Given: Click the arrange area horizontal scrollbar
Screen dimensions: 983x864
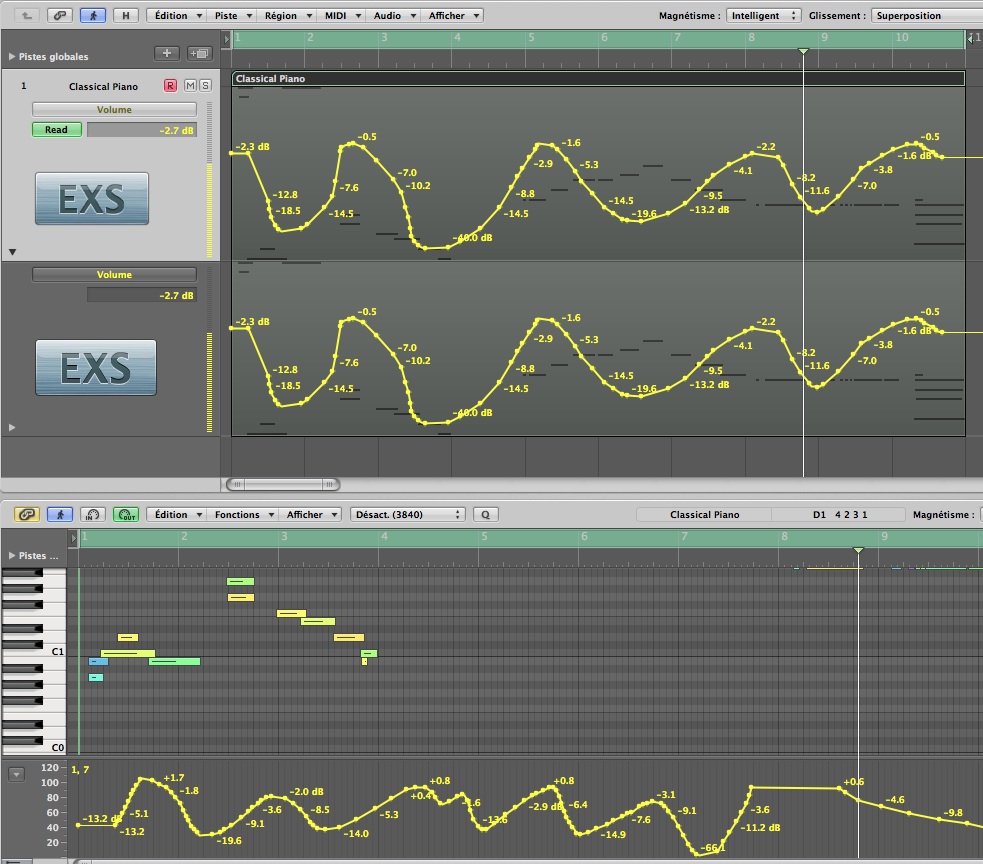Looking at the screenshot, I should 282,484.
